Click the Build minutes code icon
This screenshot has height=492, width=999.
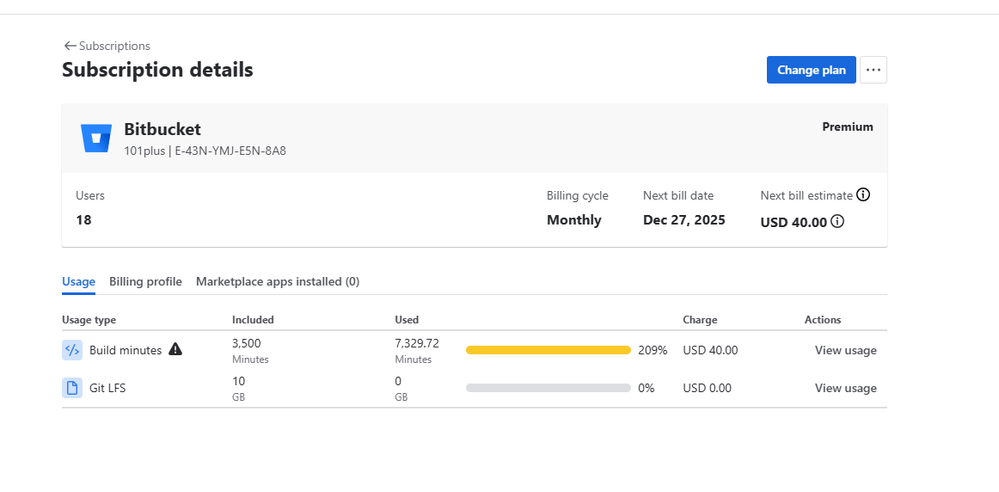(72, 350)
